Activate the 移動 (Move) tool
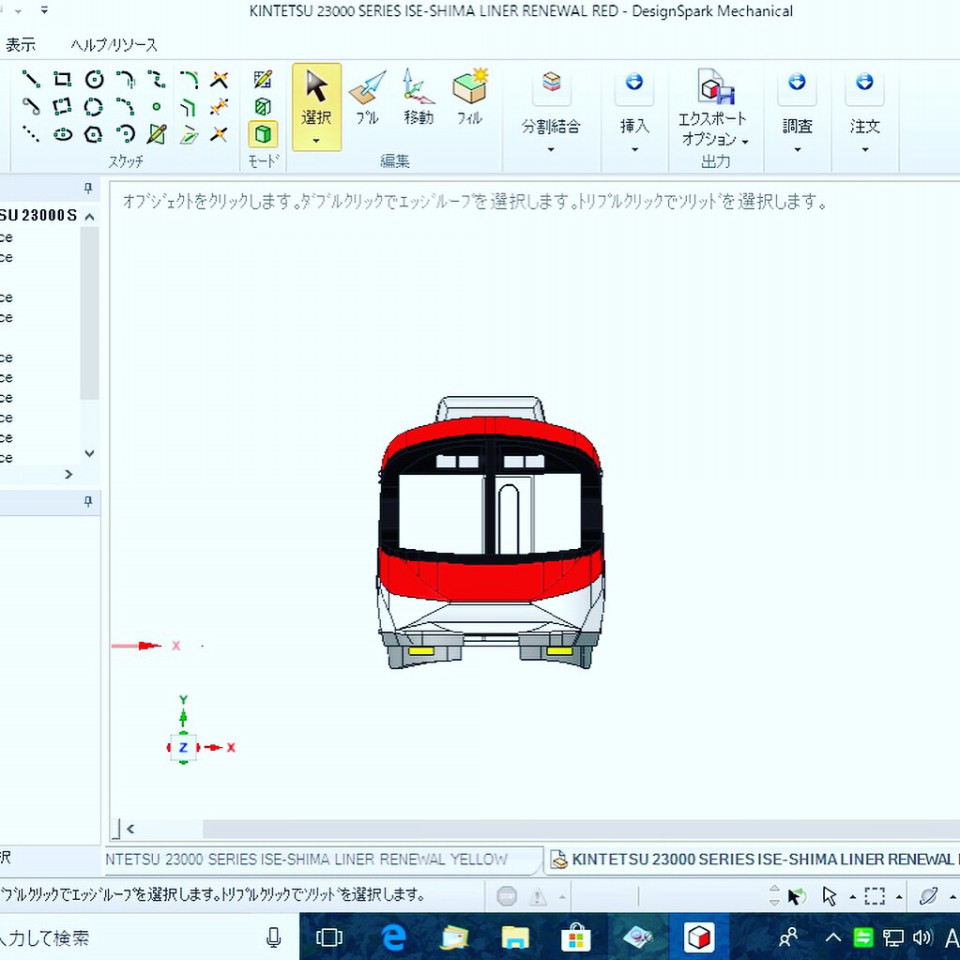The image size is (960, 960). pos(418,98)
